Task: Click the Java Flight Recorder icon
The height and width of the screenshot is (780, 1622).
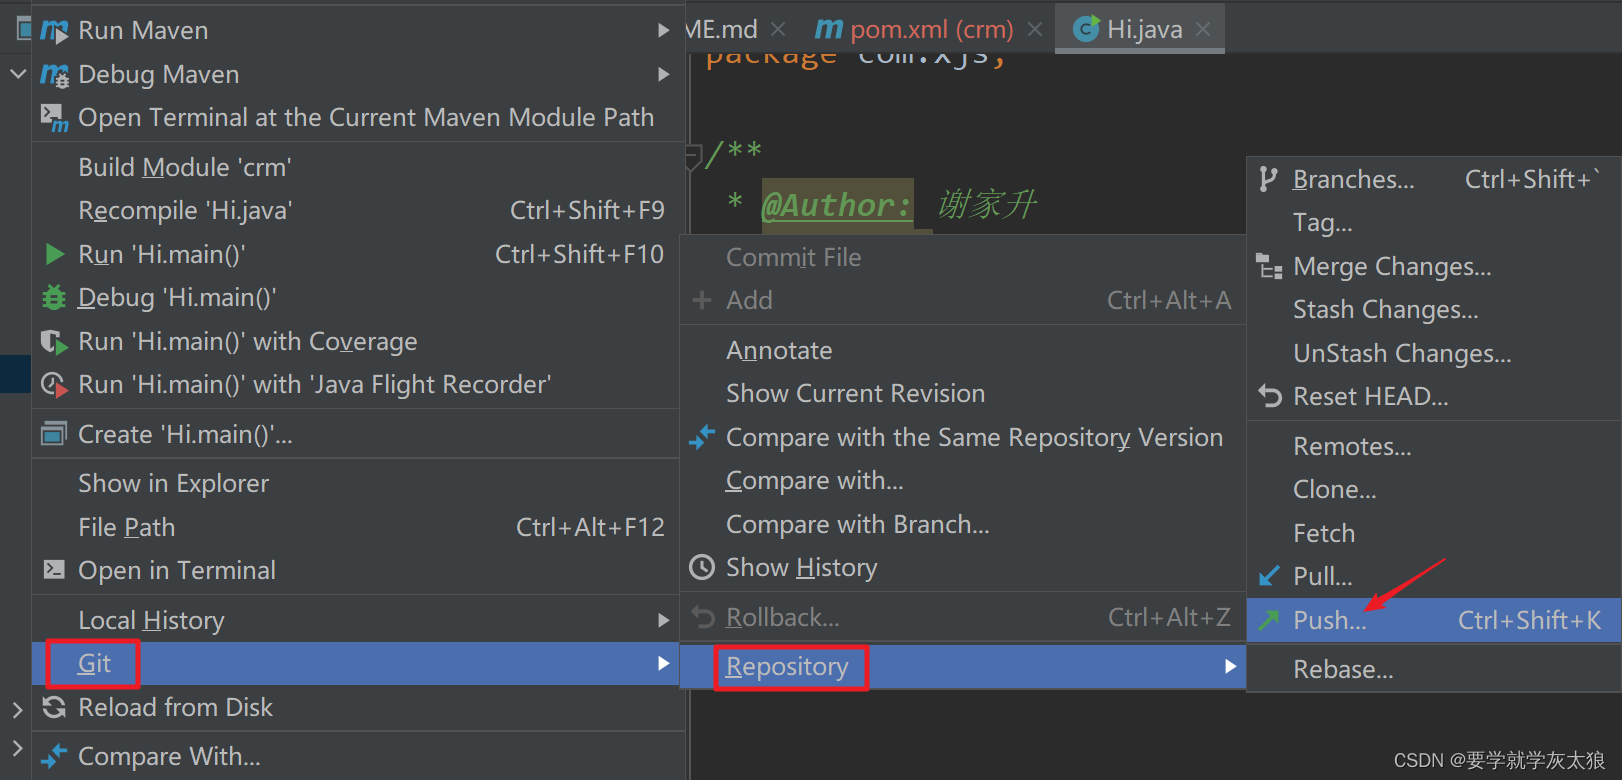Action: [x=54, y=385]
